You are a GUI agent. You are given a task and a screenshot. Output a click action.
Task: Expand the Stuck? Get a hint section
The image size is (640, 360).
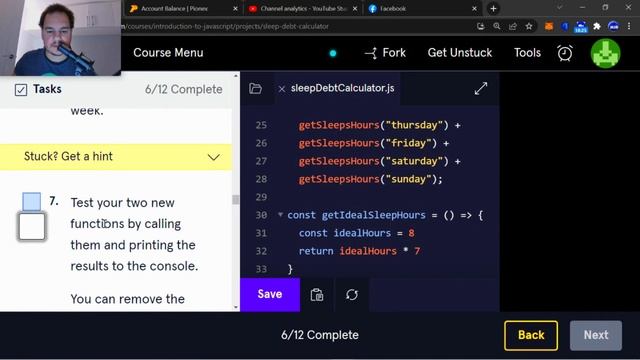pyautogui.click(x=116, y=157)
